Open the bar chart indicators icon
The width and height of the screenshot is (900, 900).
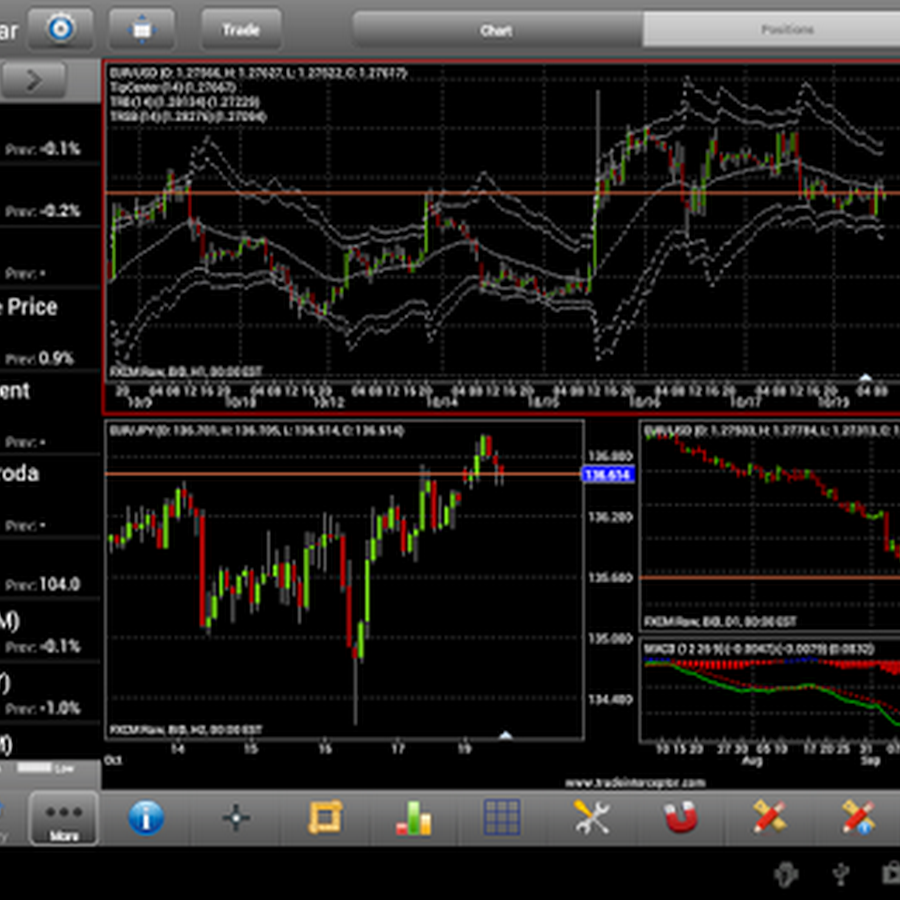point(413,818)
